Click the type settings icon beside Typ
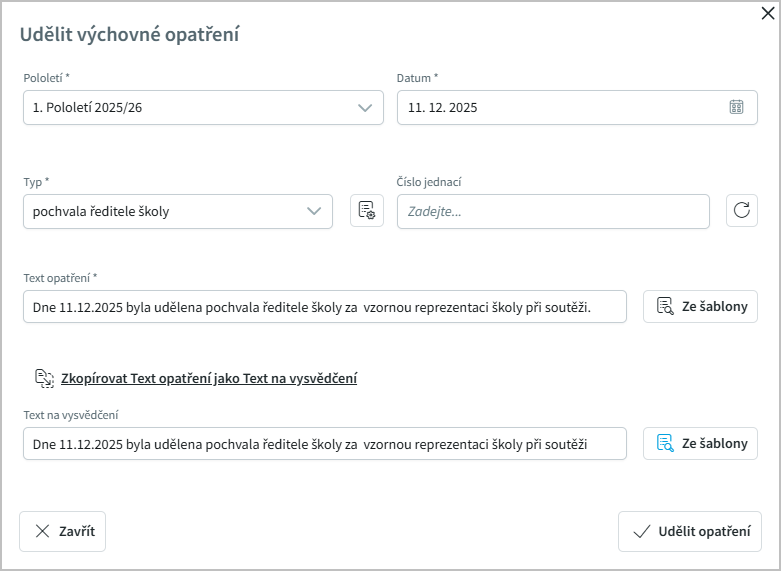Screen dimensions: 781x572 [x=367, y=211]
